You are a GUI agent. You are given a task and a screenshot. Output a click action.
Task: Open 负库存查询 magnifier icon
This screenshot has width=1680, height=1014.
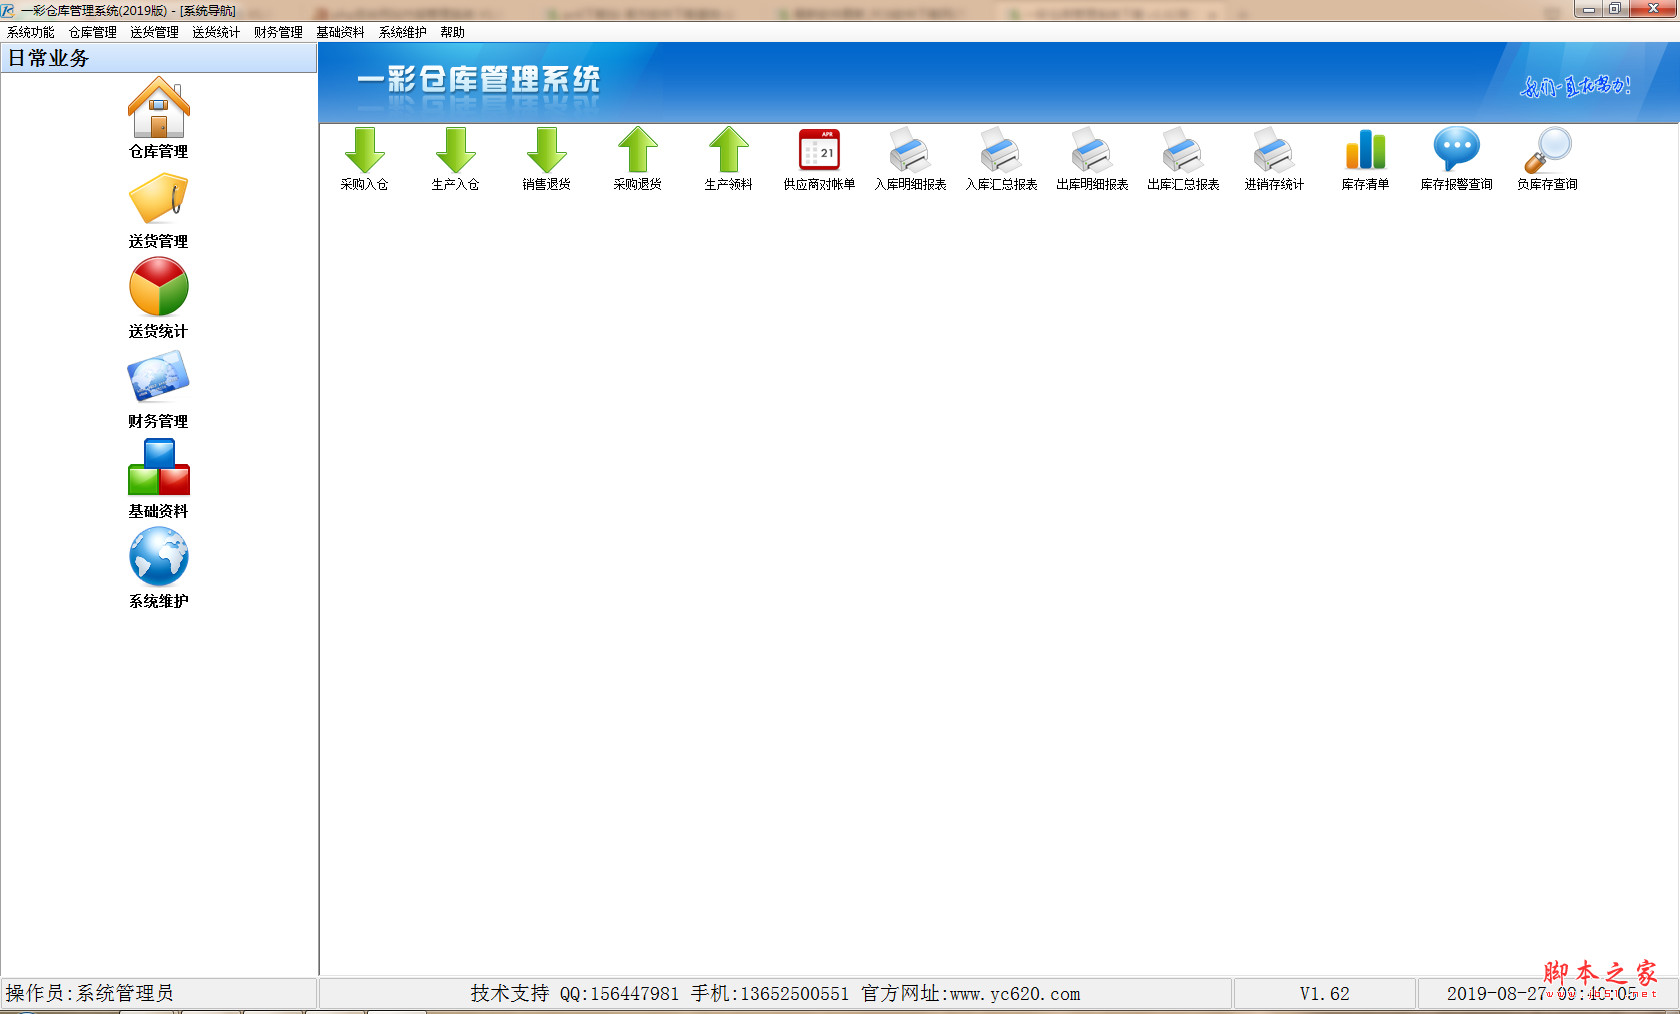click(x=1547, y=151)
